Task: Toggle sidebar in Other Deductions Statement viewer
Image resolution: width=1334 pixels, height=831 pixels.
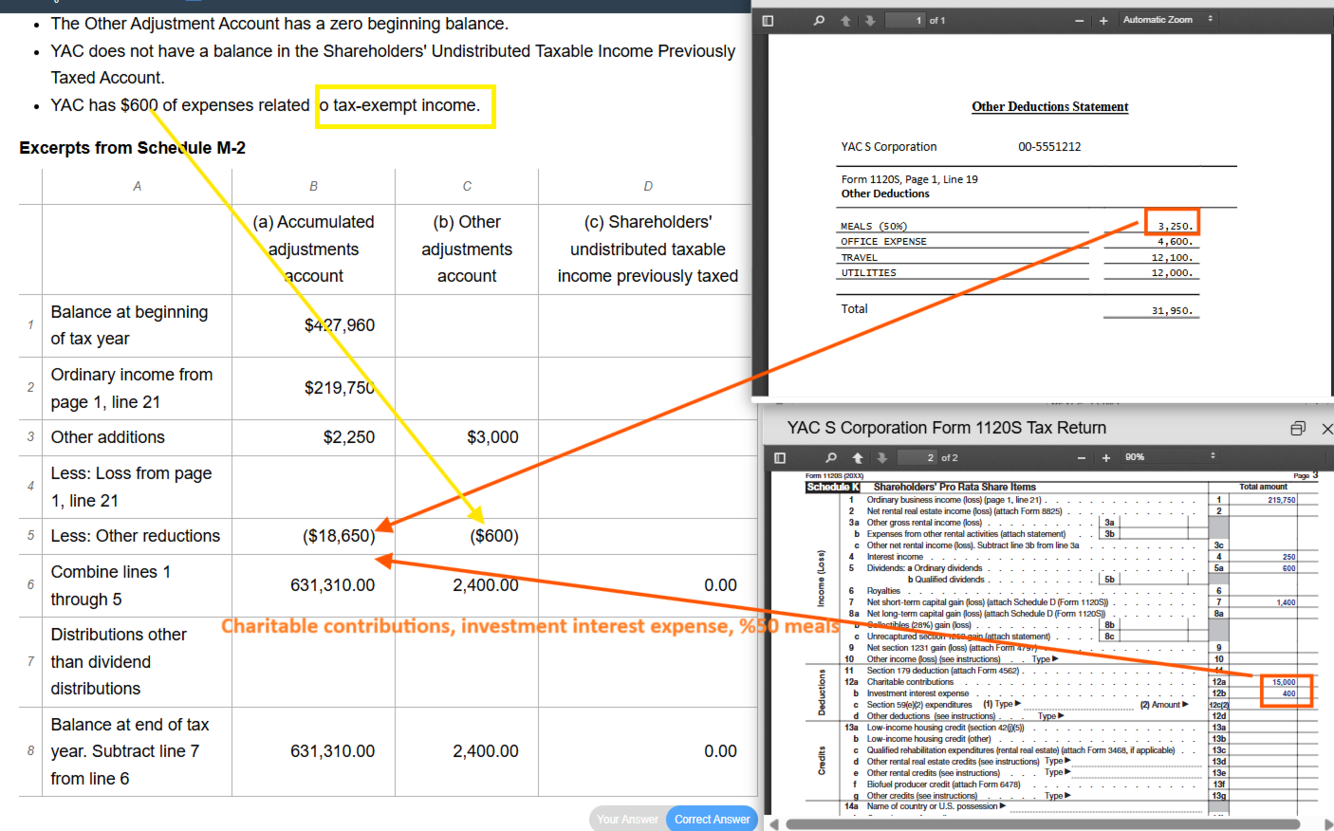Action: [768, 20]
